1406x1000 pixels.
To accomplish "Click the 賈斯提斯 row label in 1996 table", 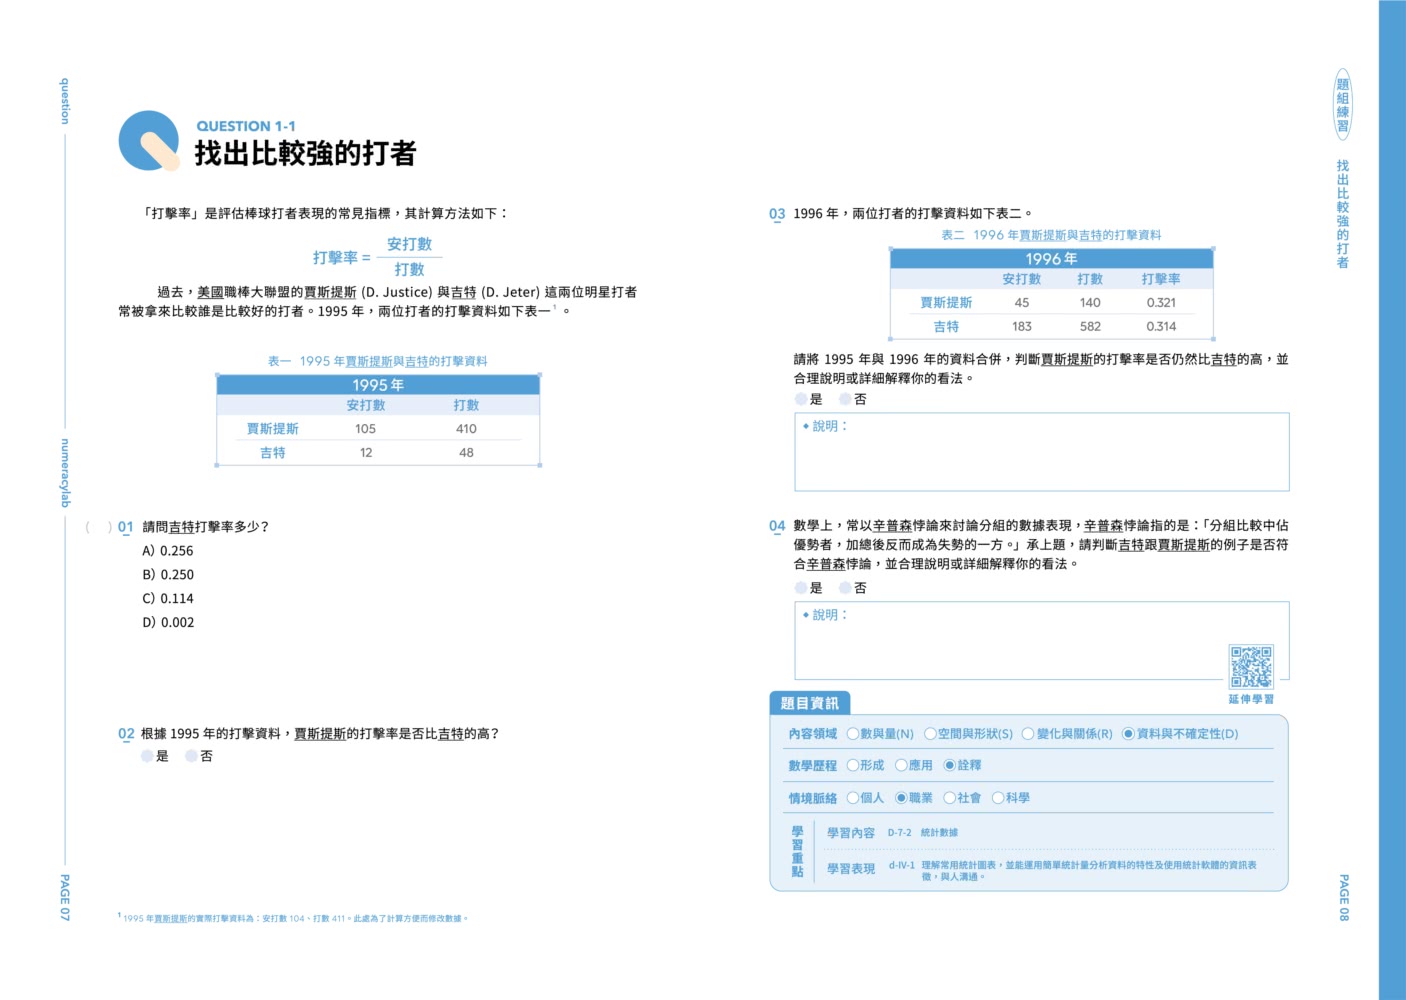I will pyautogui.click(x=946, y=303).
